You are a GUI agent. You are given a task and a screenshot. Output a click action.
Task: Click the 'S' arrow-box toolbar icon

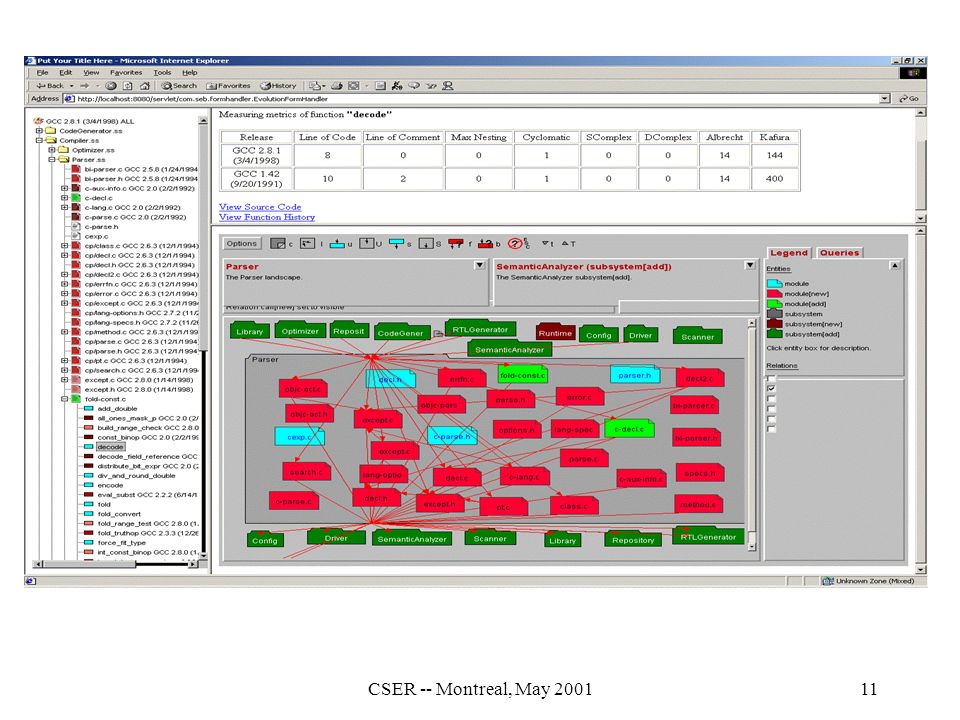(426, 244)
